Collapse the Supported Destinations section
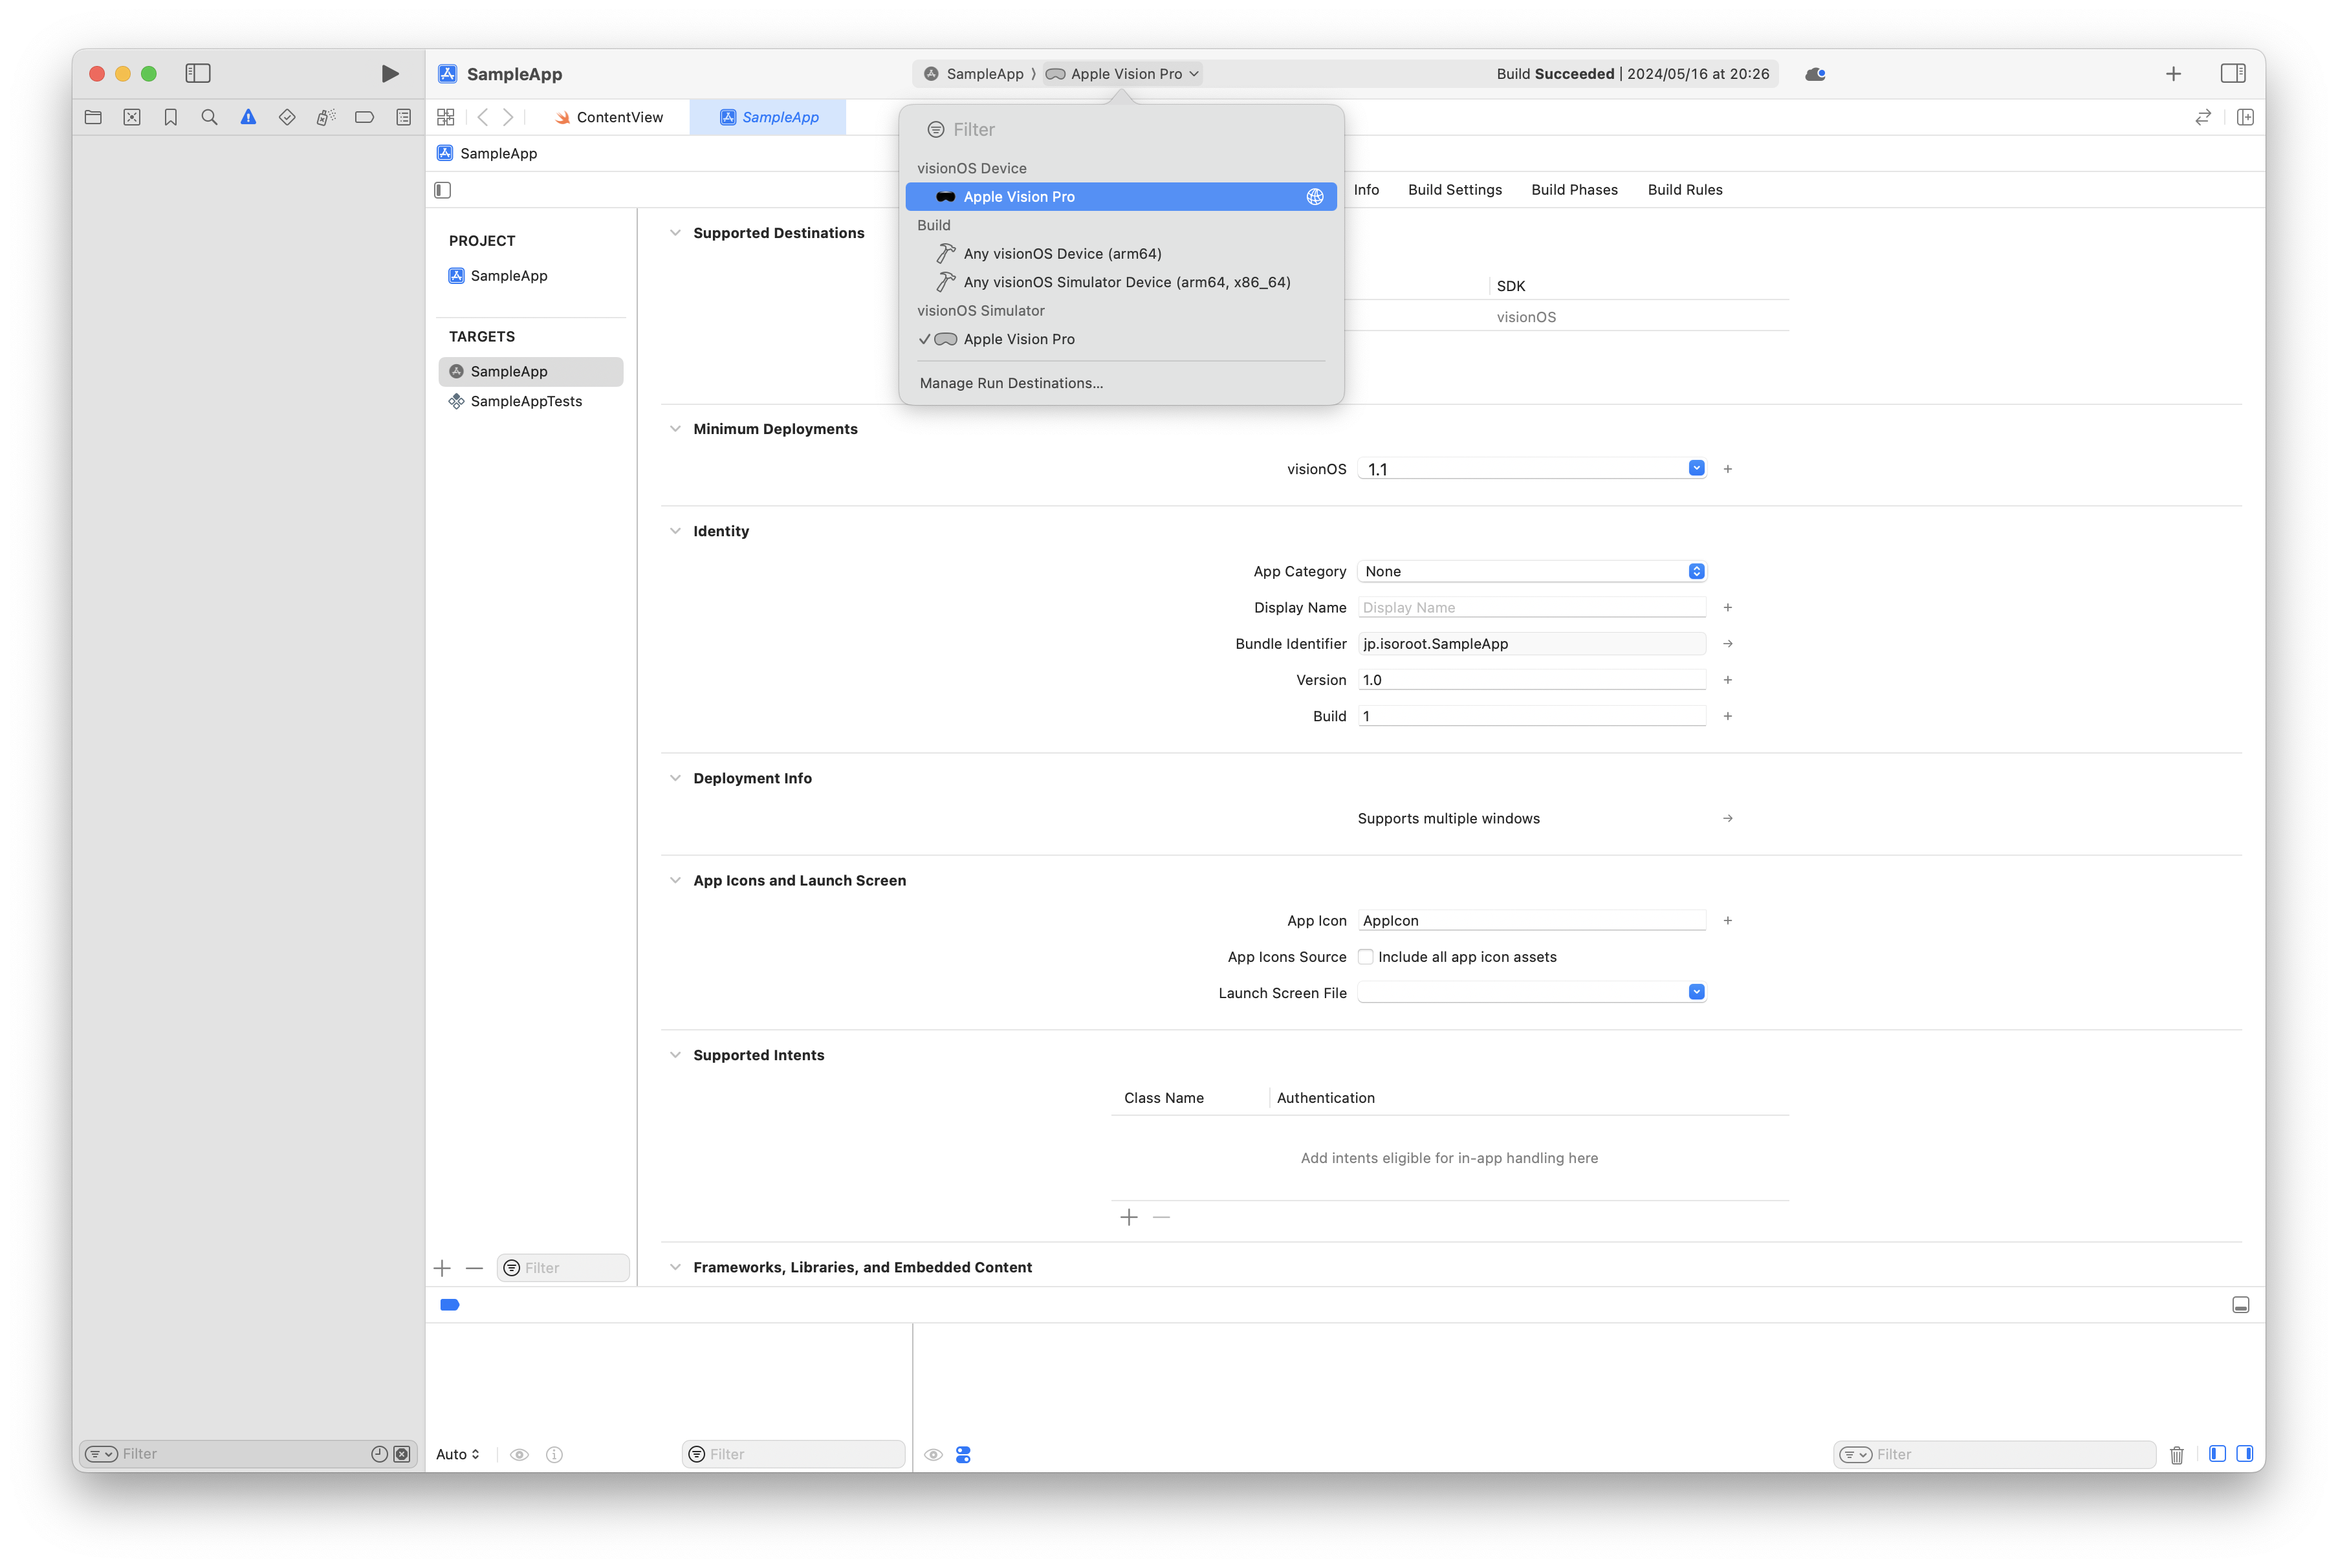 tap(675, 233)
